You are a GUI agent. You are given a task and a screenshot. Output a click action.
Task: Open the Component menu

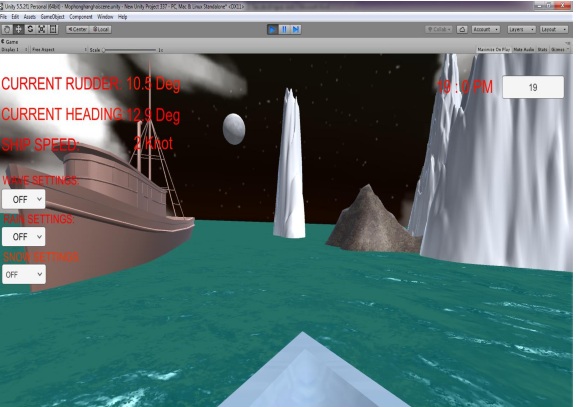point(80,17)
